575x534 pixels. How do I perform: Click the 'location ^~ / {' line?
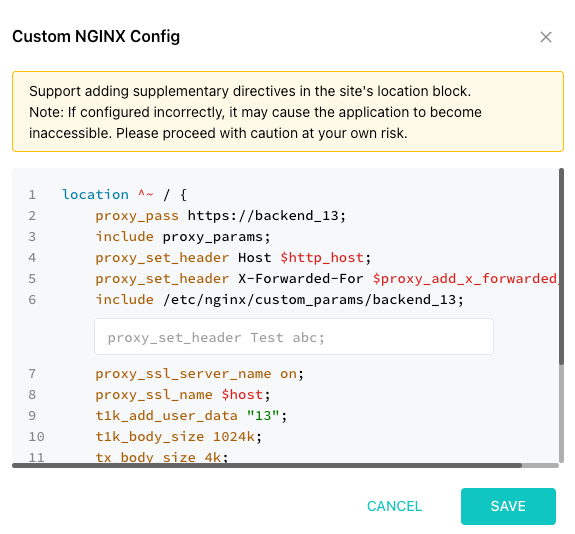click(124, 194)
